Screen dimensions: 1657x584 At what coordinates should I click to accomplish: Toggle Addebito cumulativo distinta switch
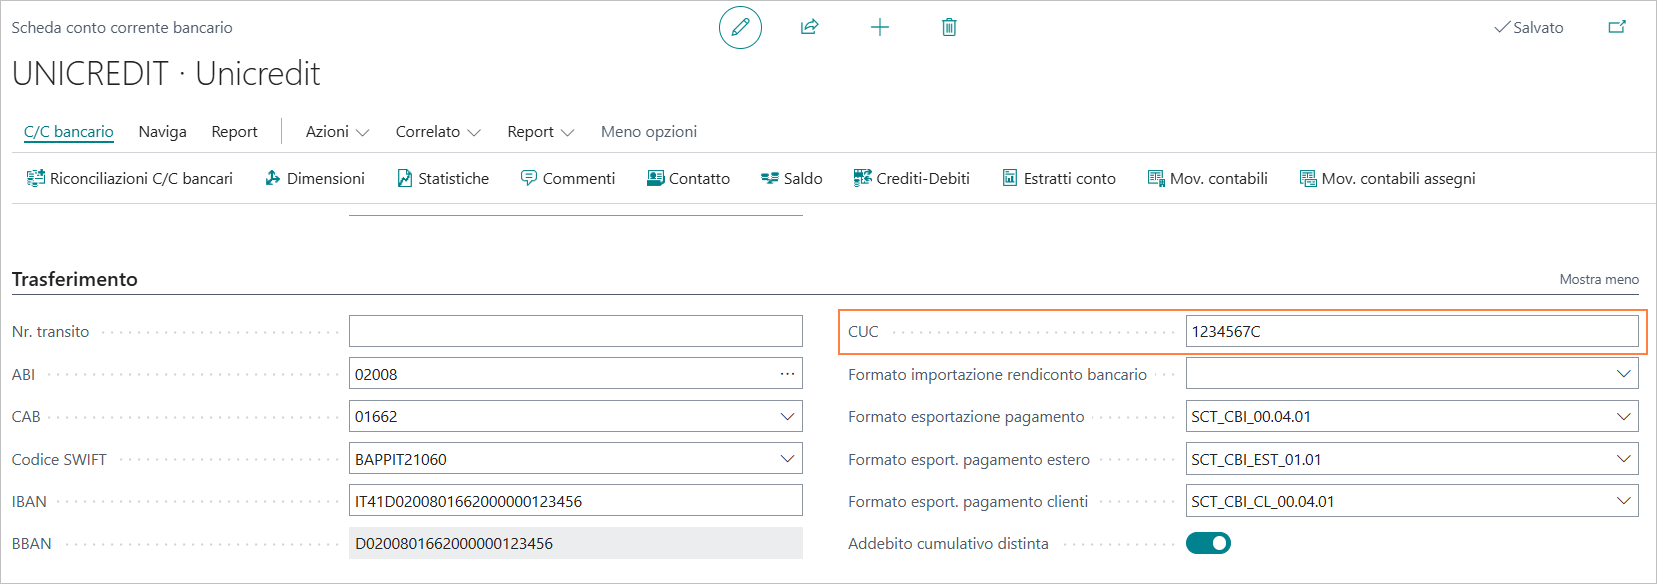[x=1208, y=543]
